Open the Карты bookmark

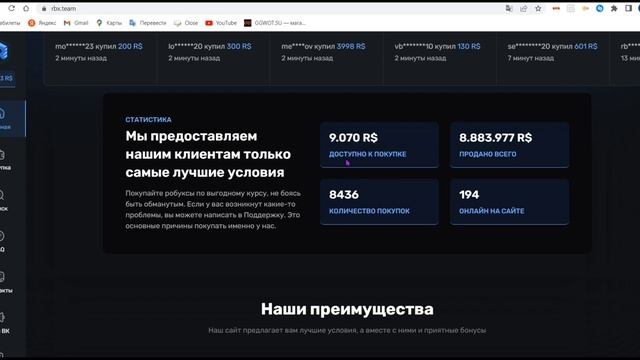109,23
